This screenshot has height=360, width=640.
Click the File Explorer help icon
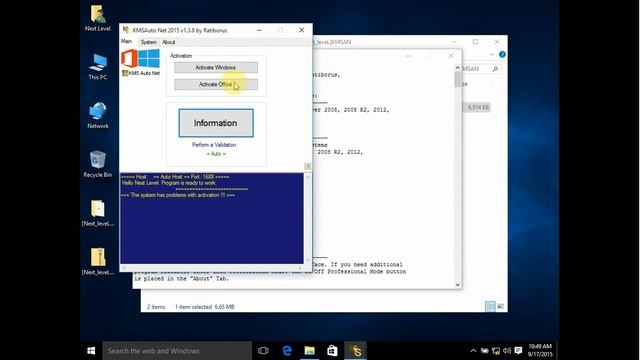point(502,54)
